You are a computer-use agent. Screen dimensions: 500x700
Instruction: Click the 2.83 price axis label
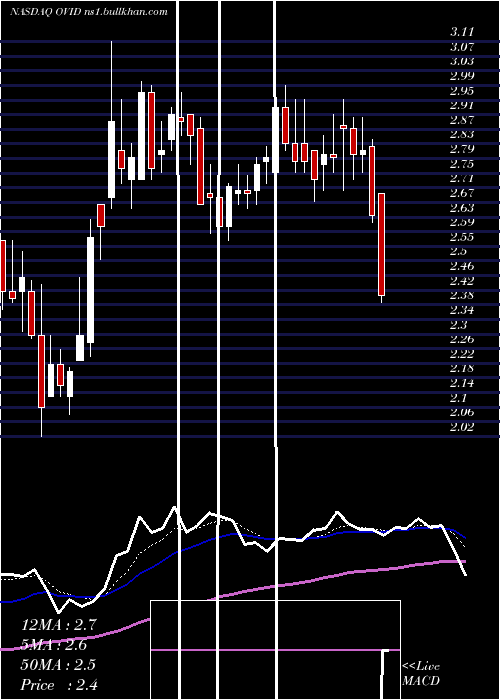pyautogui.click(x=462, y=134)
